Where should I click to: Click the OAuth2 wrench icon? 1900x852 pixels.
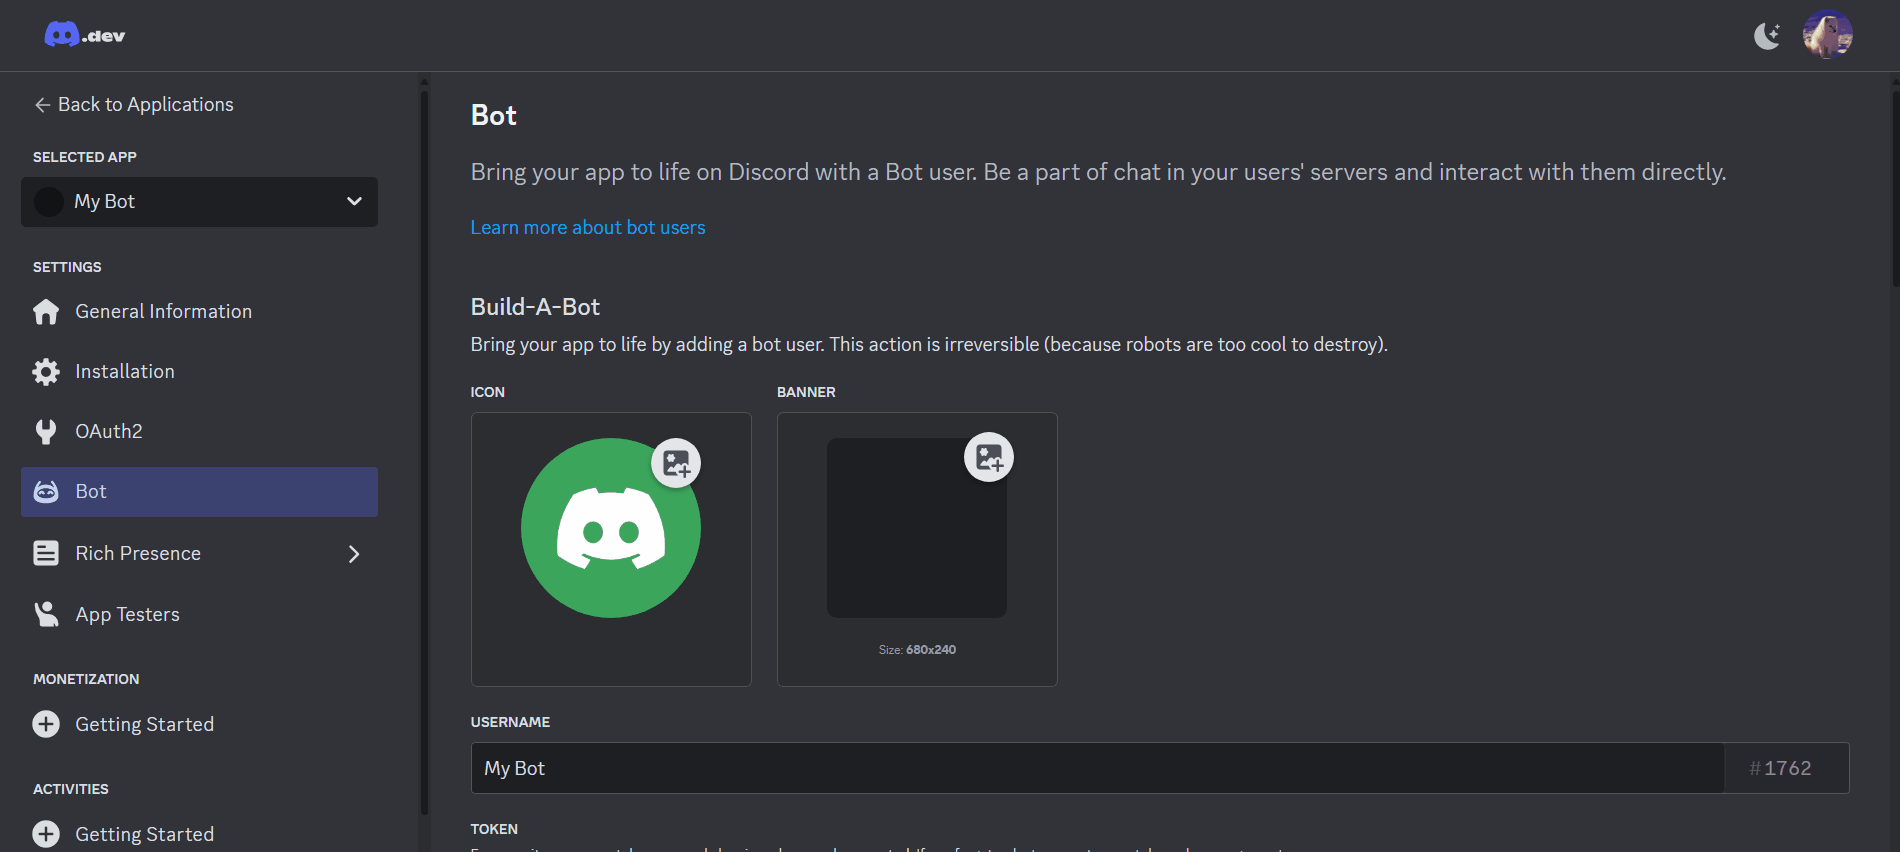pyautogui.click(x=46, y=432)
